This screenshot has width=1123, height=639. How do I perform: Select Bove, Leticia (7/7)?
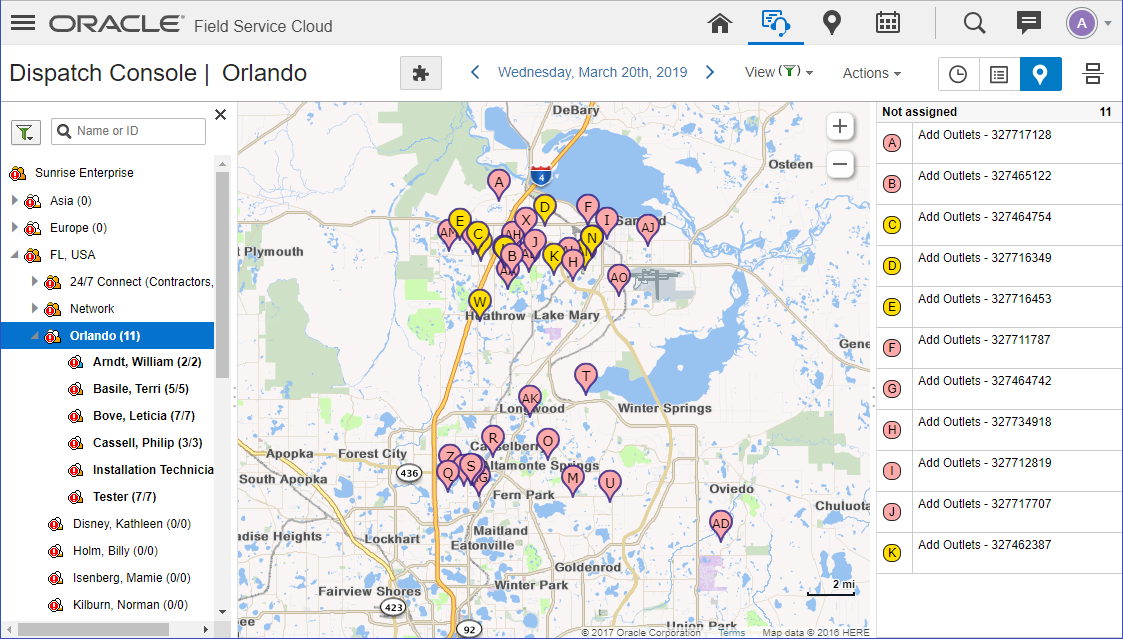pos(143,415)
